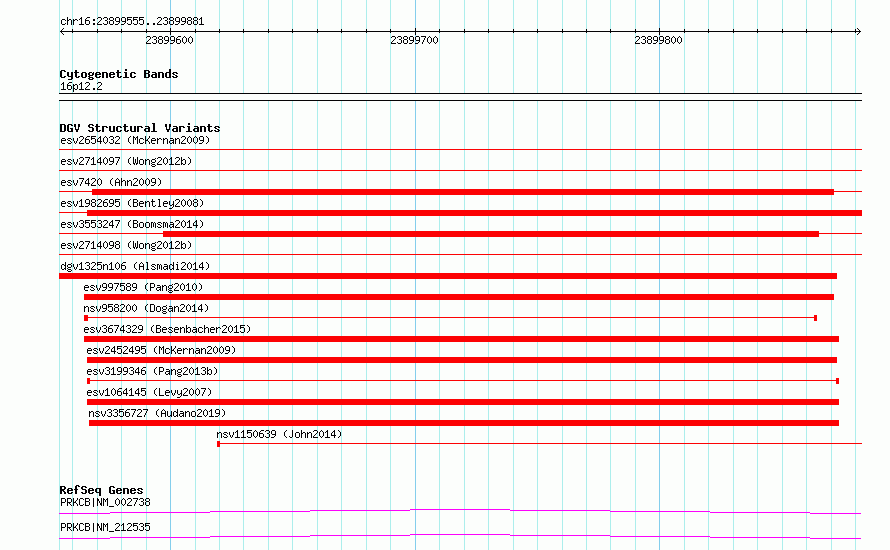Open the esv1982695 (Bentley2008) variant label
890x550 pixels.
(132, 203)
